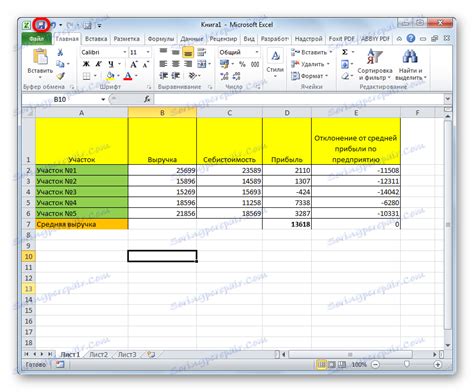The width and height of the screenshot is (474, 392).
Task: Toggle top vertical alignment
Action: point(163,52)
